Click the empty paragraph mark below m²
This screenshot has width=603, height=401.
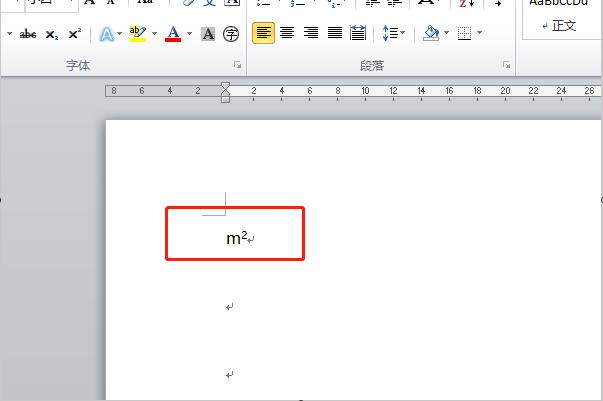[230, 307]
